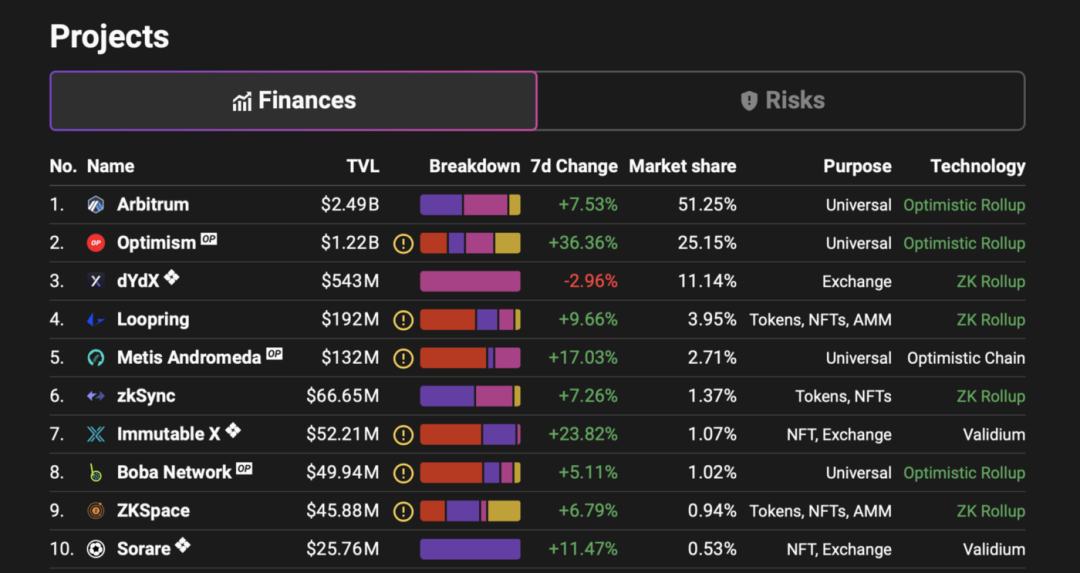Click Optimism's warning icon
Viewport: 1080px width, 573px height.
[x=403, y=244]
